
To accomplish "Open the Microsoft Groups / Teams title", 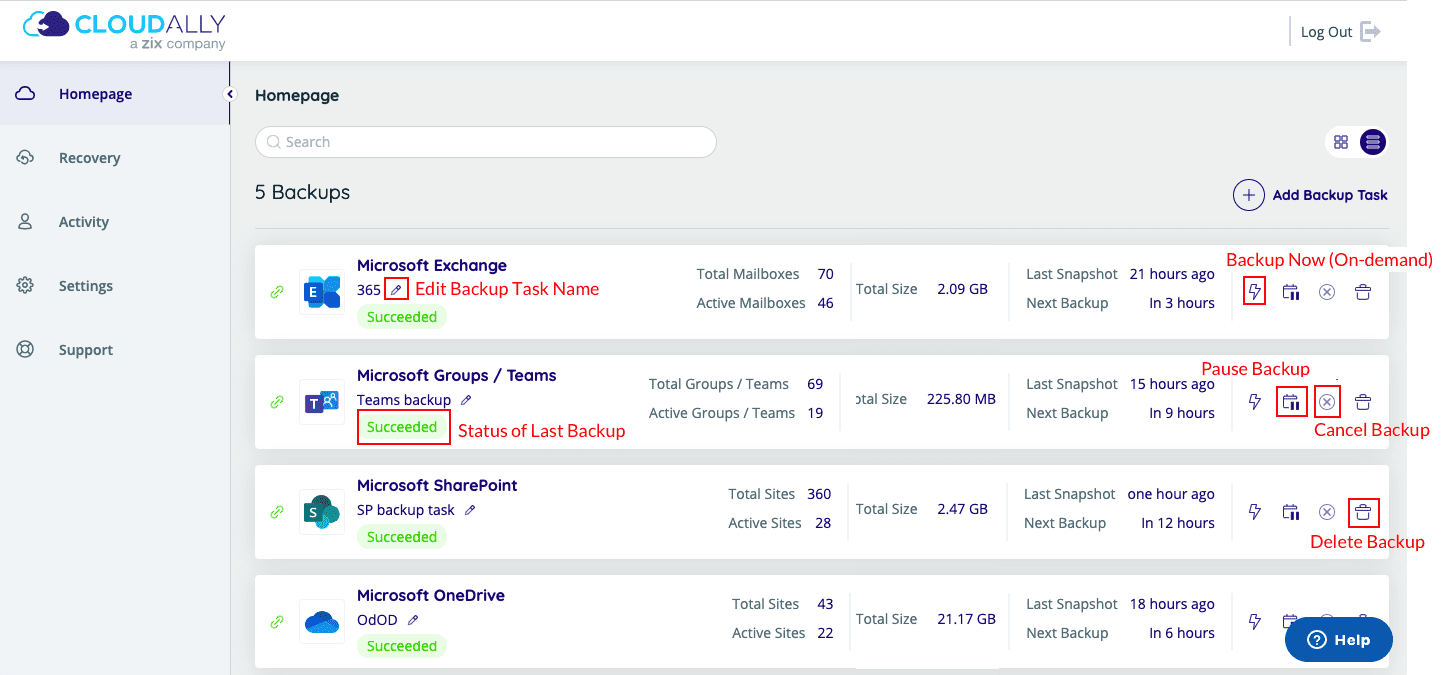I will (x=457, y=376).
